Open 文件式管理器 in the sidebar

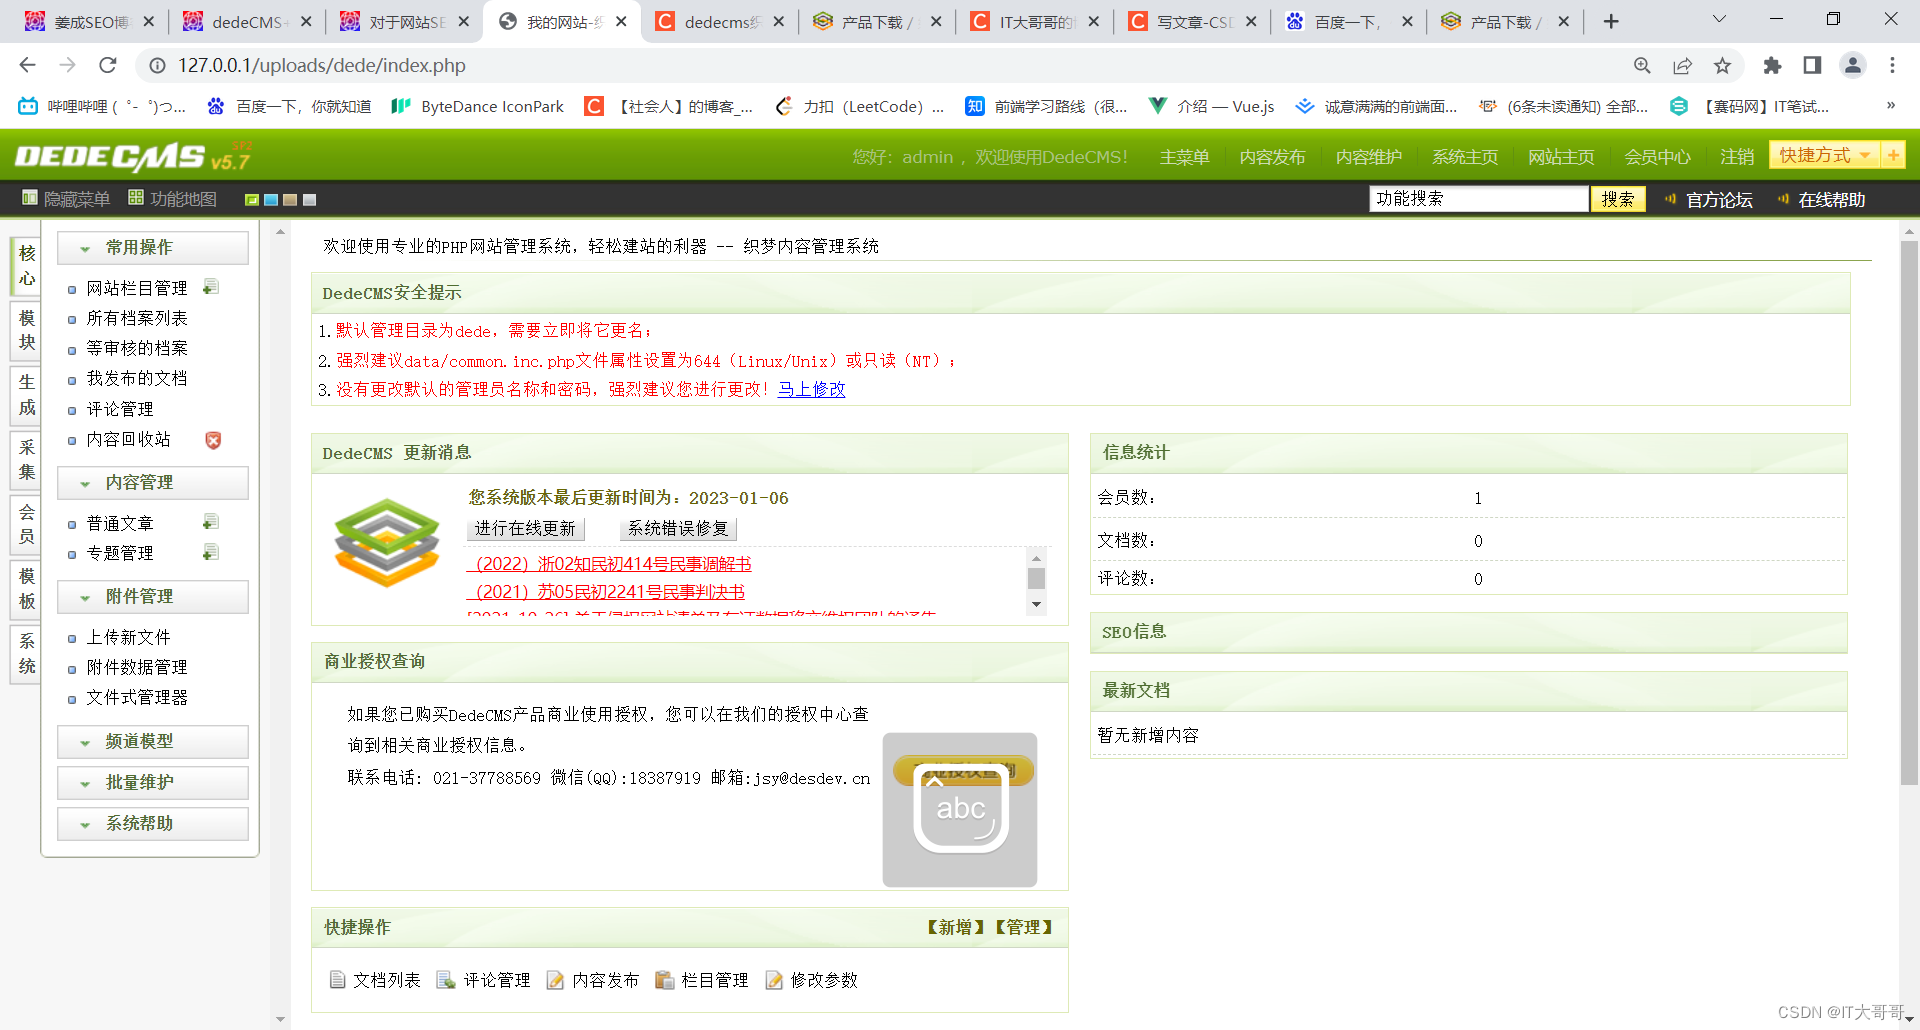coord(137,697)
